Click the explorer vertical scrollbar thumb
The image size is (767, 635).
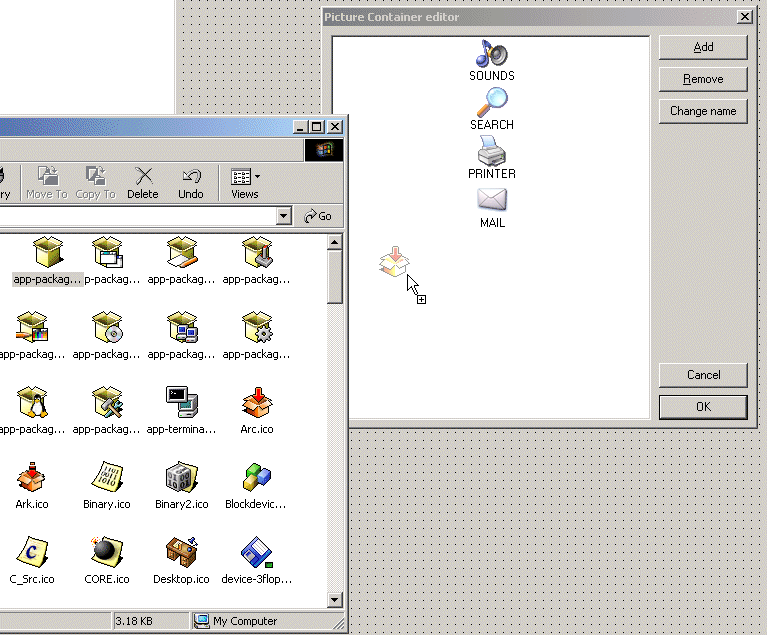point(335,277)
